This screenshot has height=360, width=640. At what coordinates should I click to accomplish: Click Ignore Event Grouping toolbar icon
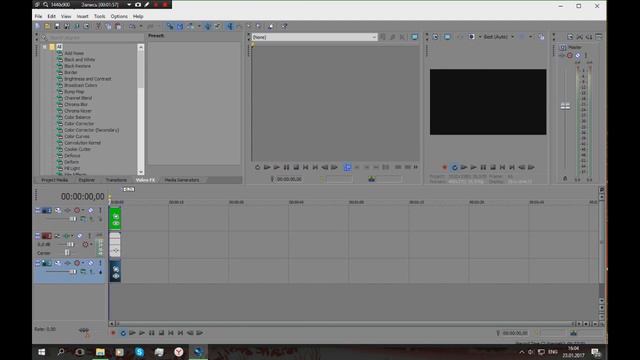217,27
